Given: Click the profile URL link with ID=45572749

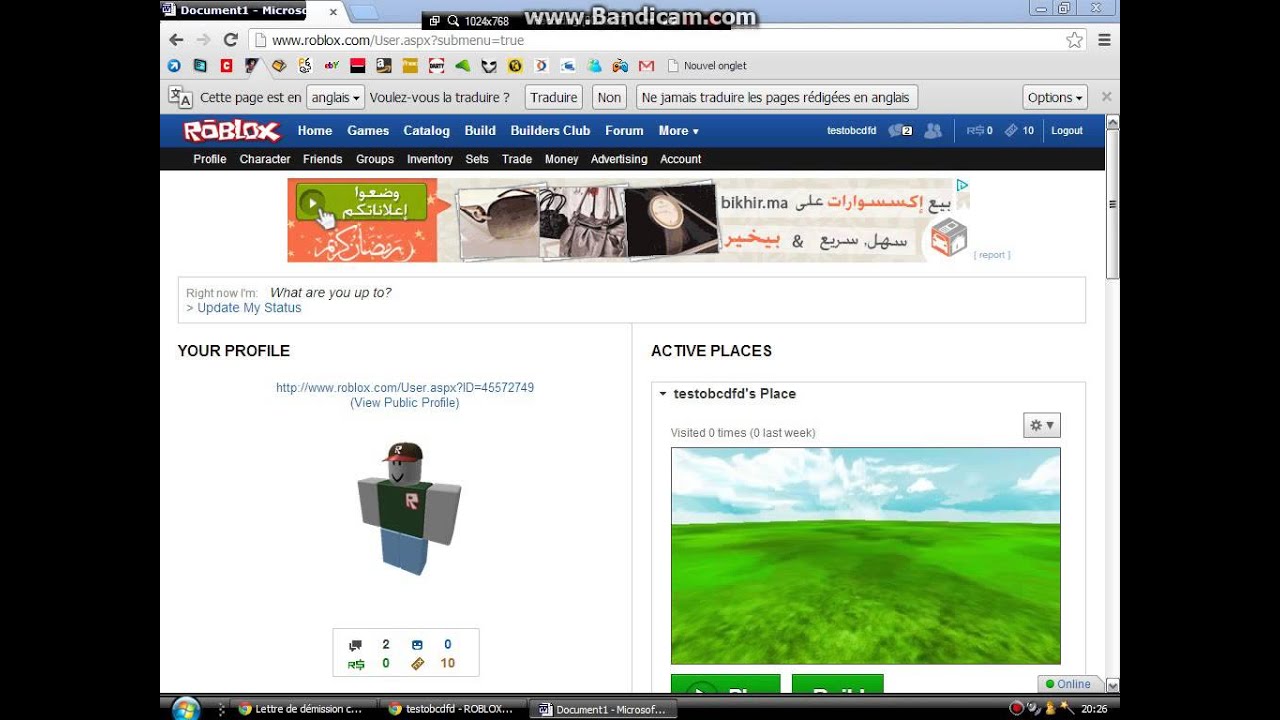Looking at the screenshot, I should click(x=405, y=388).
